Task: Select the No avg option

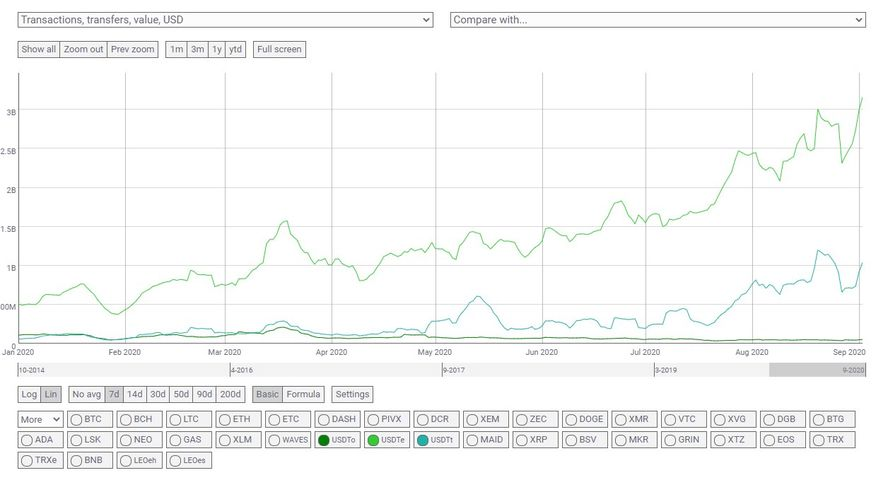Action: pyautogui.click(x=86, y=394)
